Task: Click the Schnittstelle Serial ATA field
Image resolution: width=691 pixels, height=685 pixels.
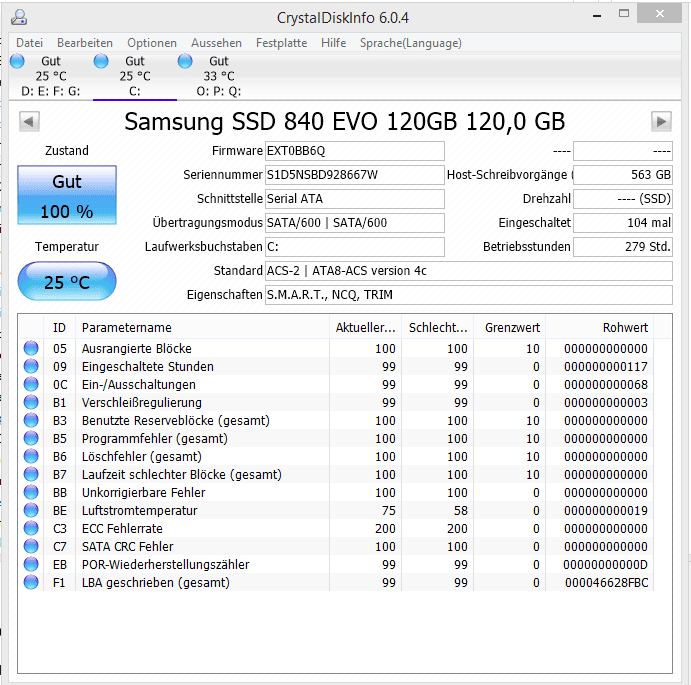Action: coord(355,199)
